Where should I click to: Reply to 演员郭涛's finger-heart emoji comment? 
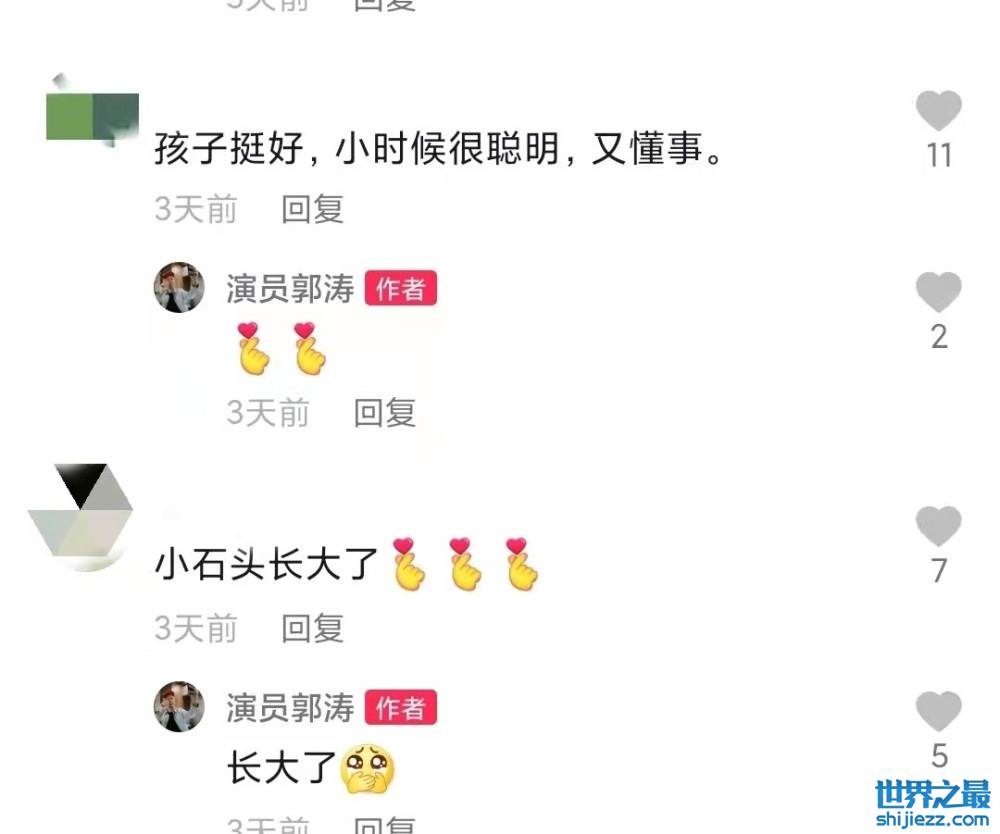tap(385, 413)
